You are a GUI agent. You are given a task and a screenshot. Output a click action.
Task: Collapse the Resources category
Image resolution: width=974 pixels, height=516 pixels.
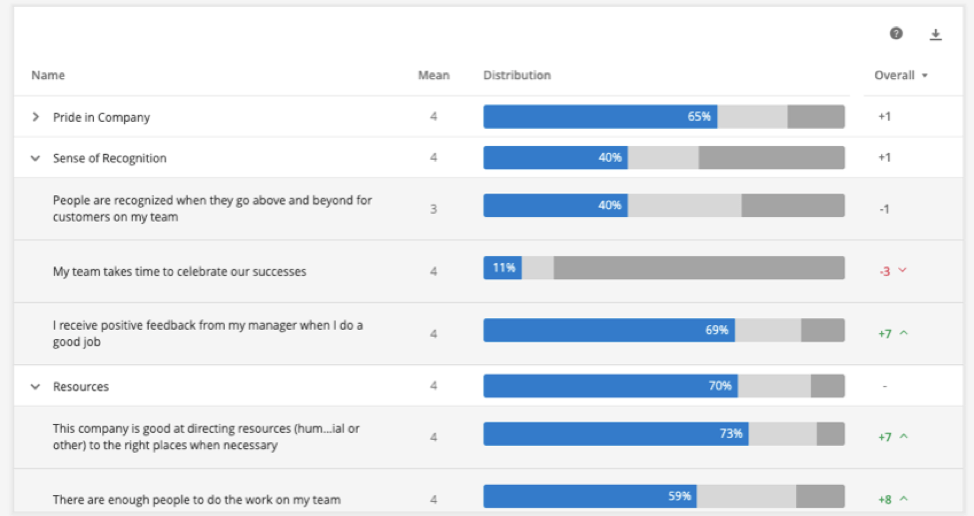[36, 387]
